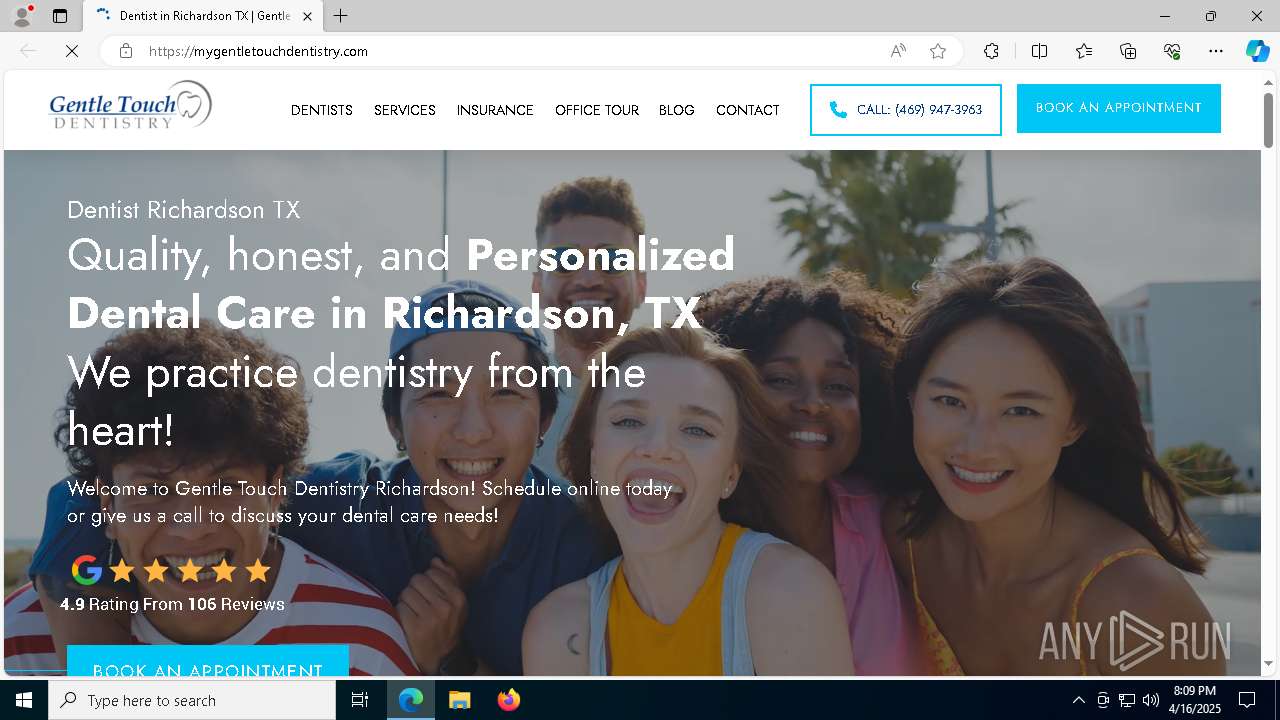
Task: Open the Favorites list
Action: [1084, 51]
